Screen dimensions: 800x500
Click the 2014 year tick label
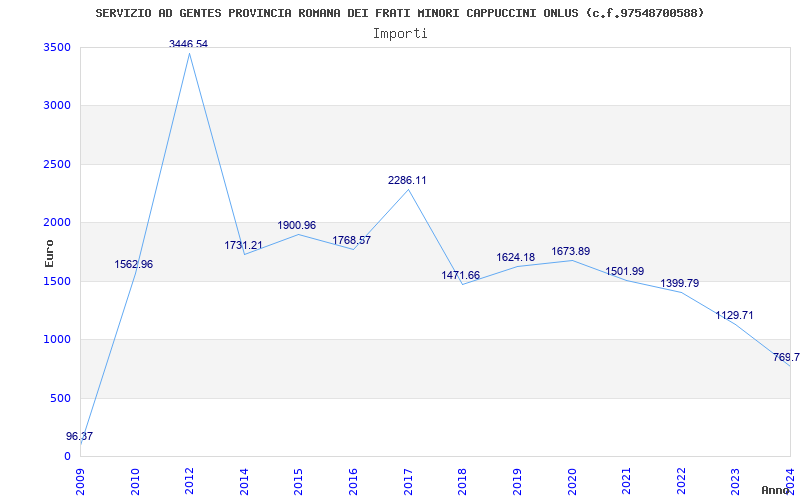point(244,482)
